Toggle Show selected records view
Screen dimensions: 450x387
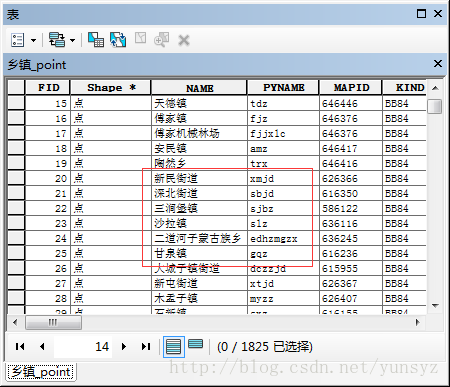click(195, 344)
